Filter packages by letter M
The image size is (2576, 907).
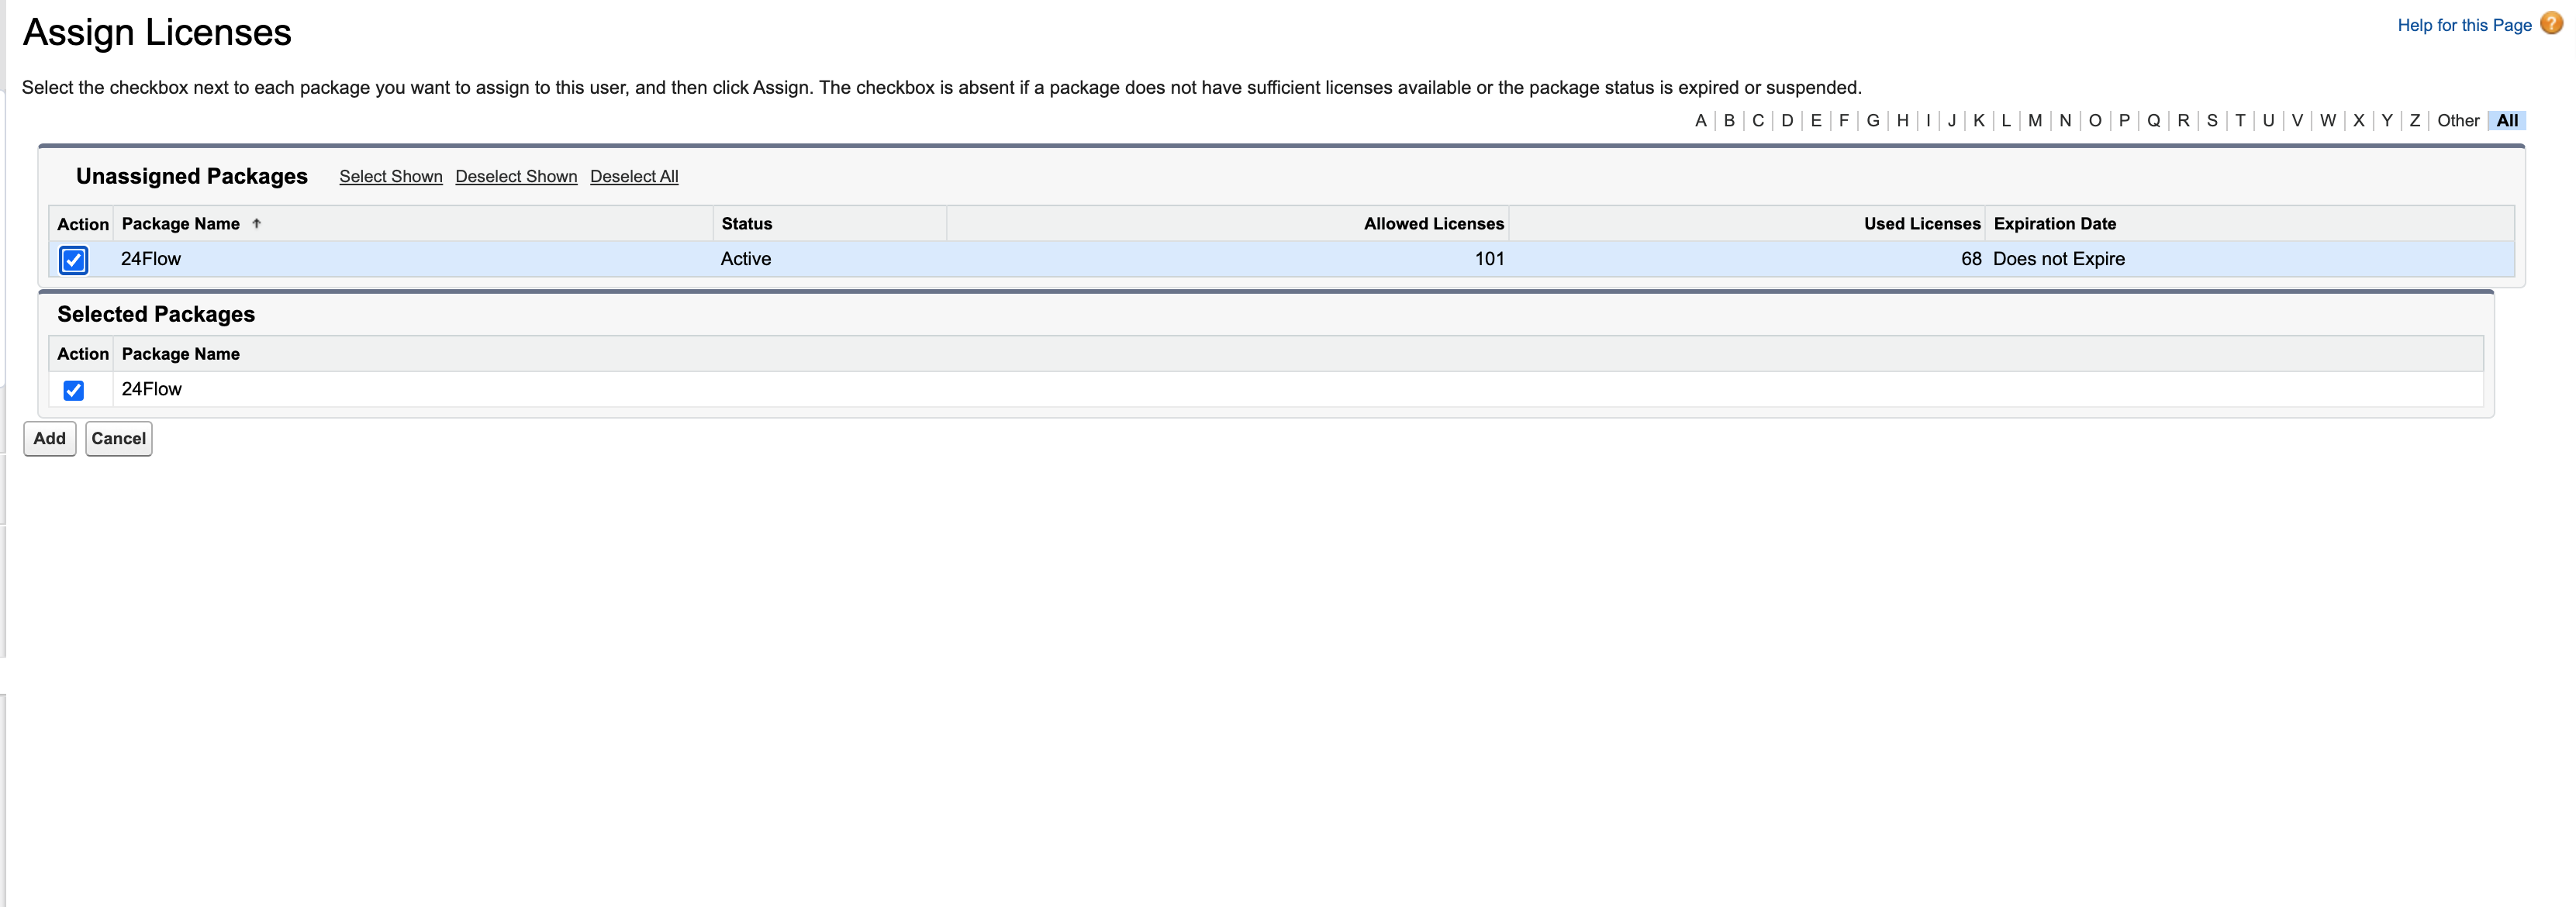pos(2035,120)
